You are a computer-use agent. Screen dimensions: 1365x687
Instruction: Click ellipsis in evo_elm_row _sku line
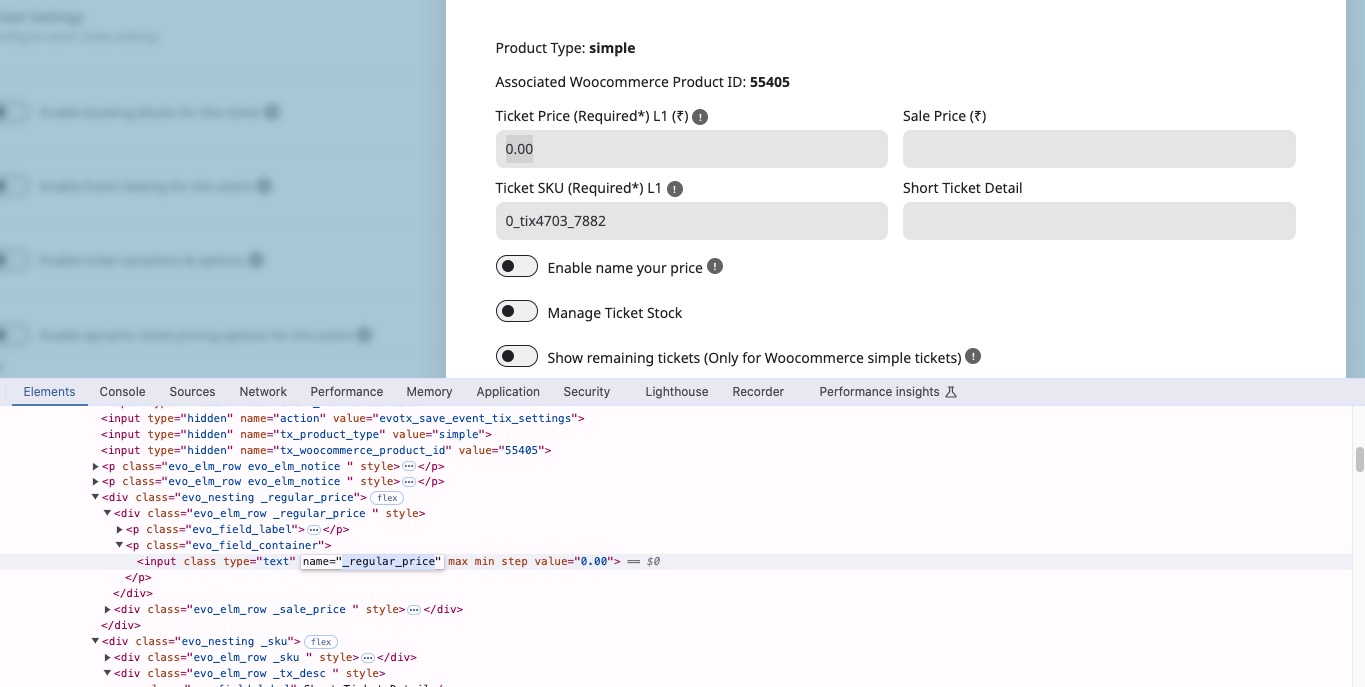pos(367,657)
